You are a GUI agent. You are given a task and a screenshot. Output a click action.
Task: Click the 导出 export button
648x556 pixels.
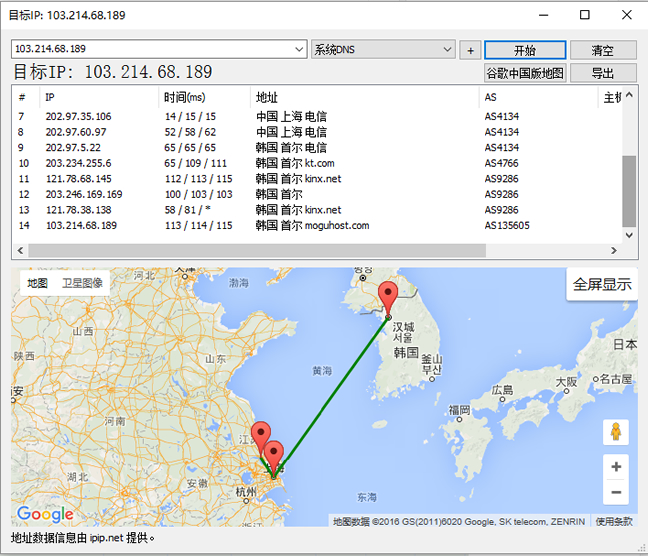pos(602,73)
